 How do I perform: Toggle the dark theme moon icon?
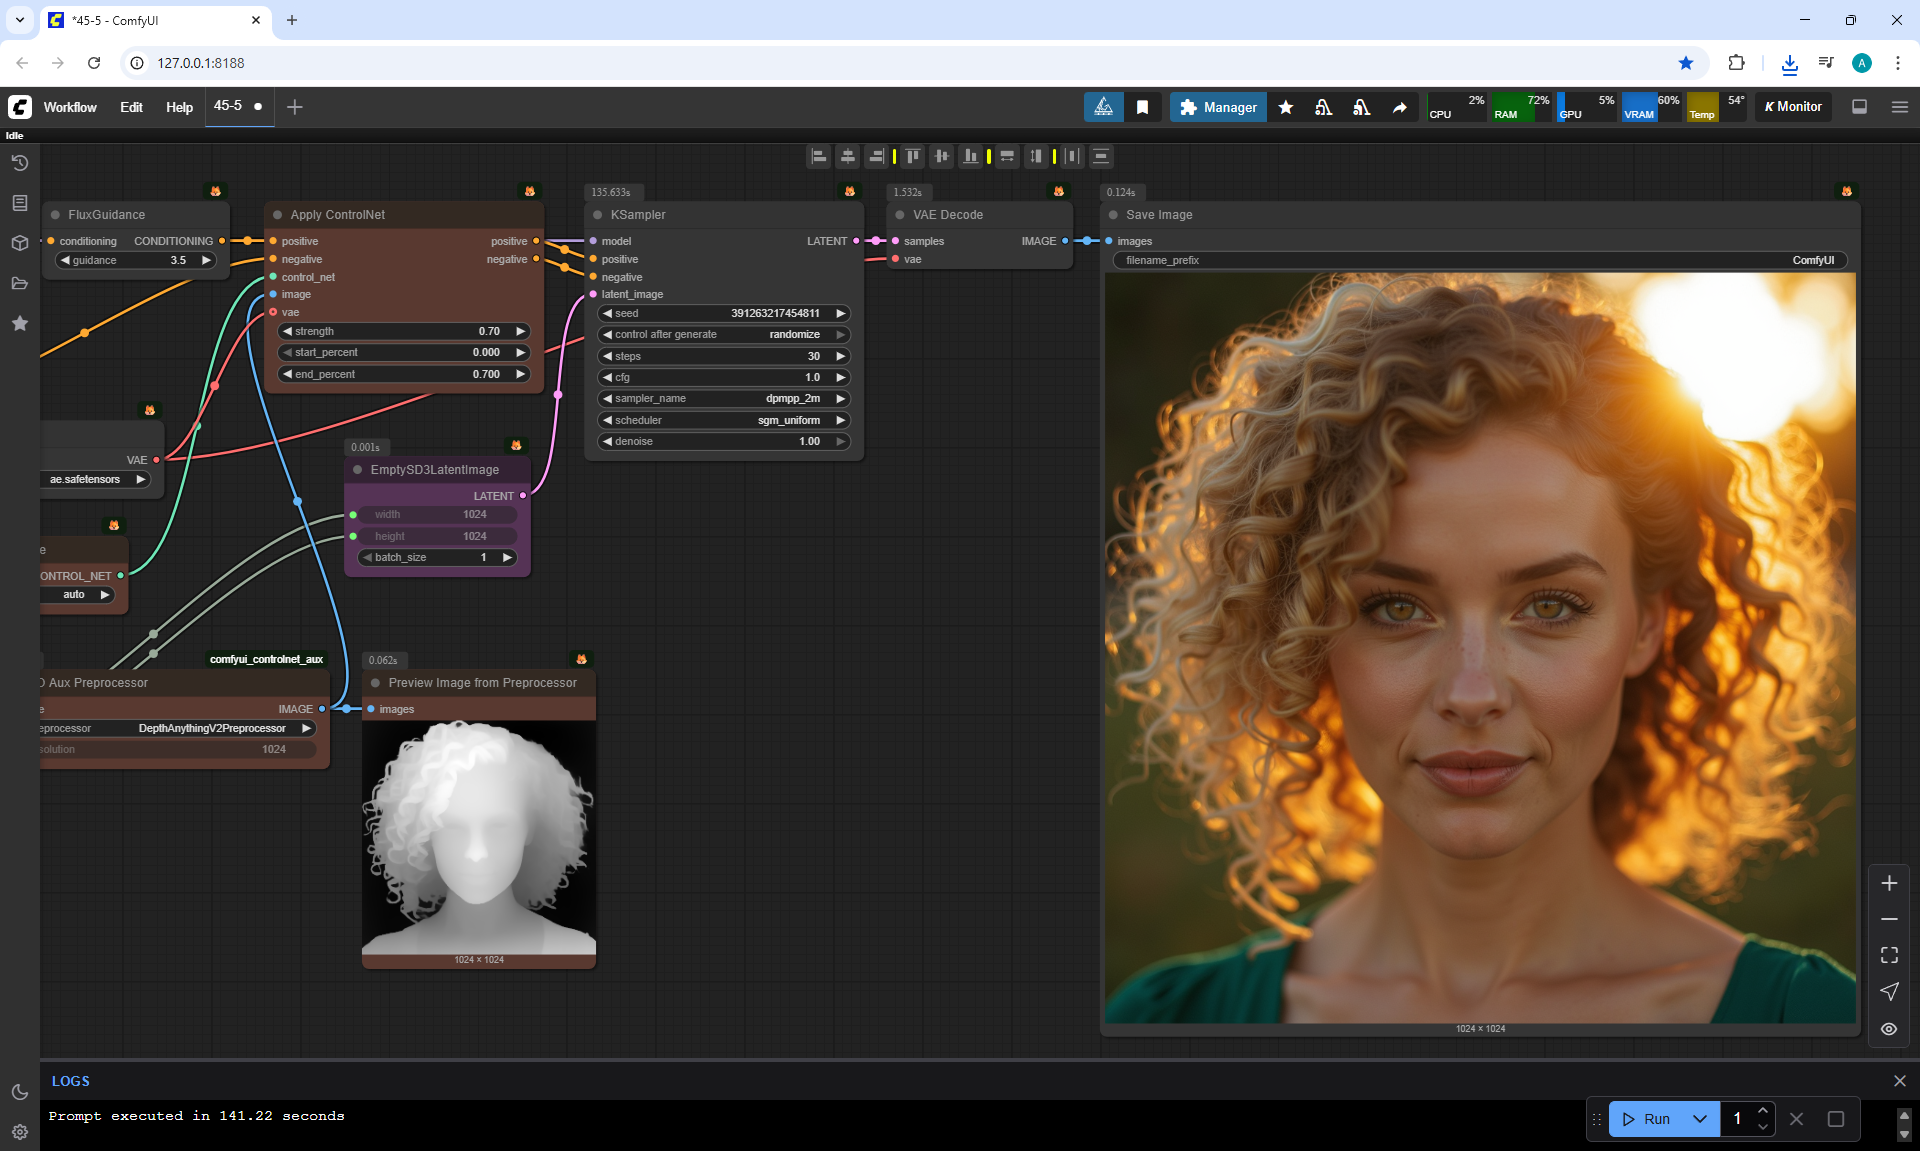pyautogui.click(x=20, y=1092)
